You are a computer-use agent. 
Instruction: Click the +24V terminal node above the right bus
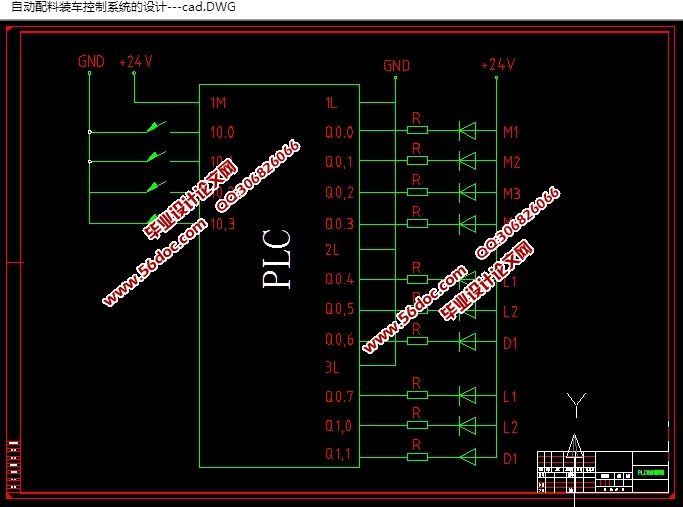click(497, 78)
